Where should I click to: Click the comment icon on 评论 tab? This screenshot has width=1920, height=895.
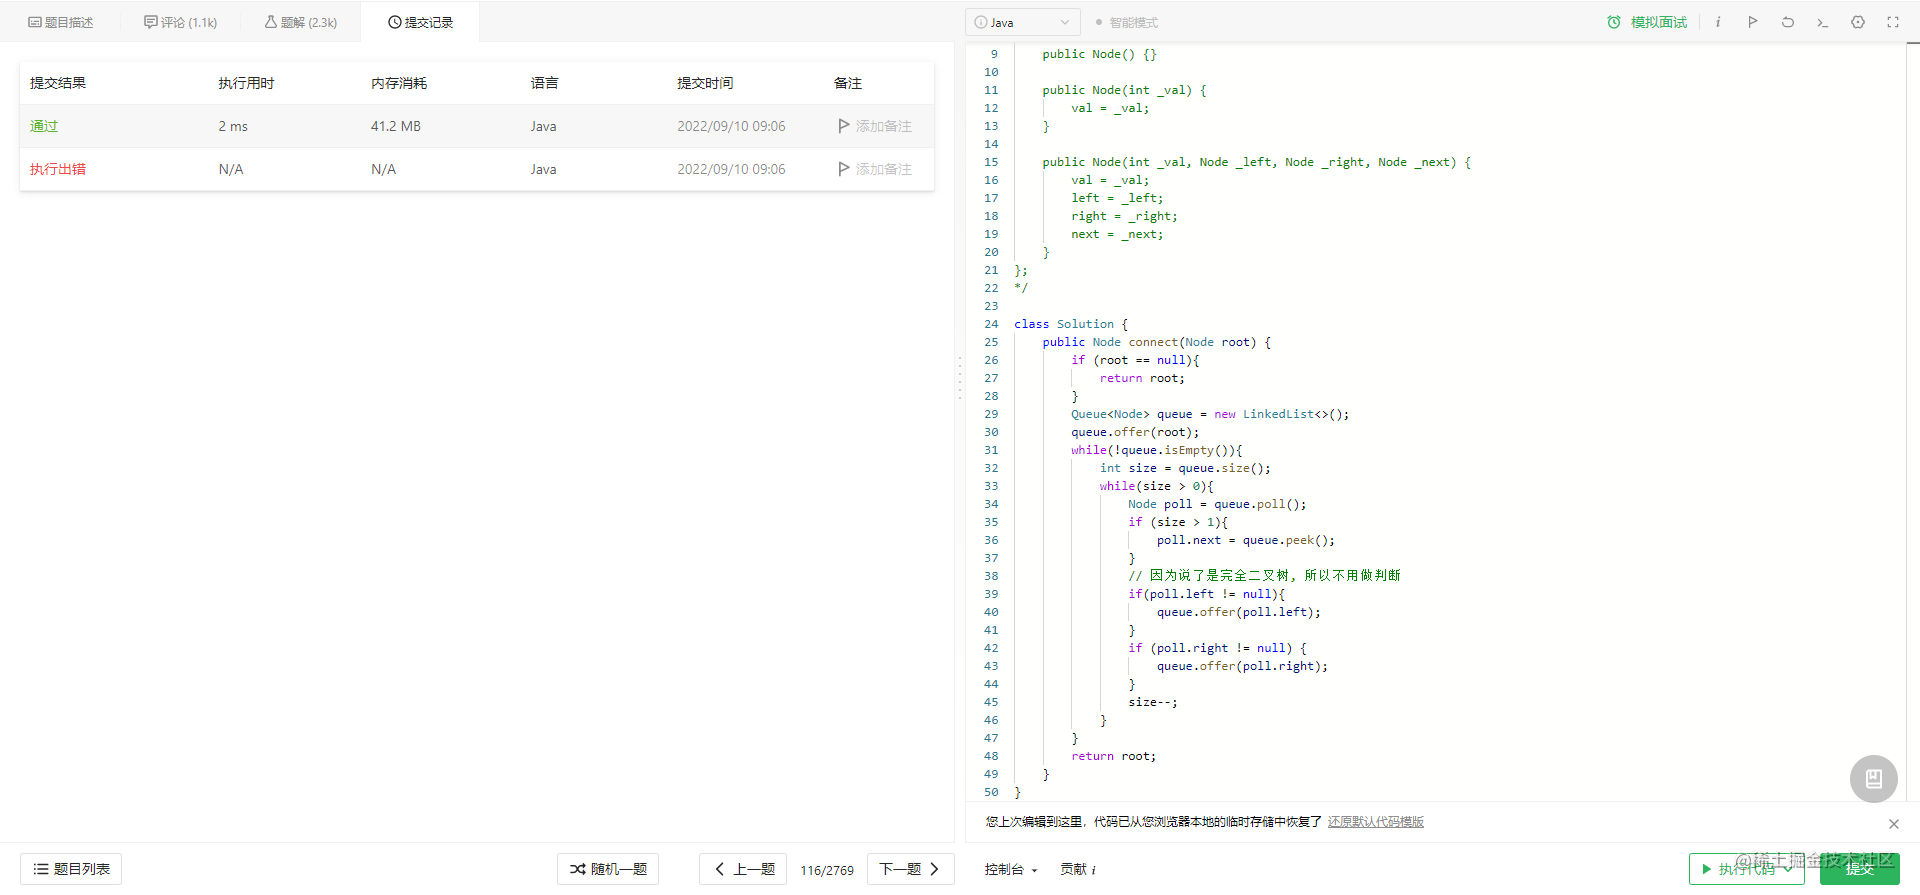pos(151,22)
